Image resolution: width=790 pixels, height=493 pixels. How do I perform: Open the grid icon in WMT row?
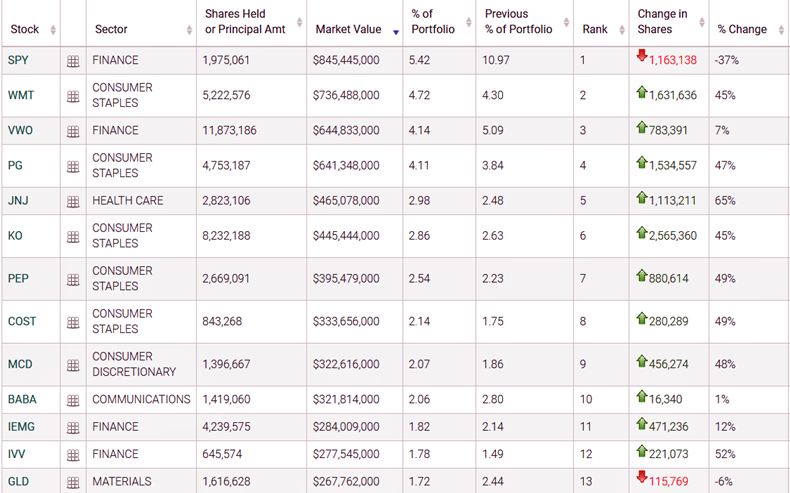pyautogui.click(x=73, y=97)
